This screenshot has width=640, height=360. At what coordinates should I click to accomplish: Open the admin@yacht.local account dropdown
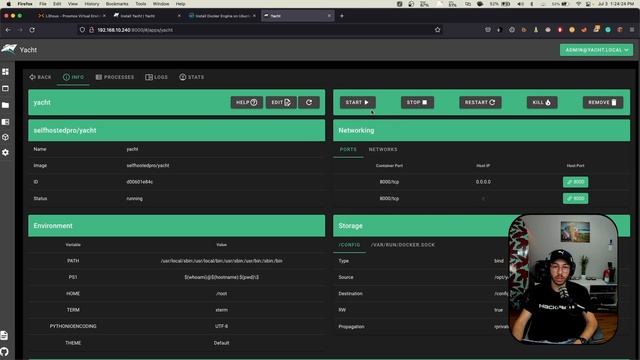click(596, 50)
